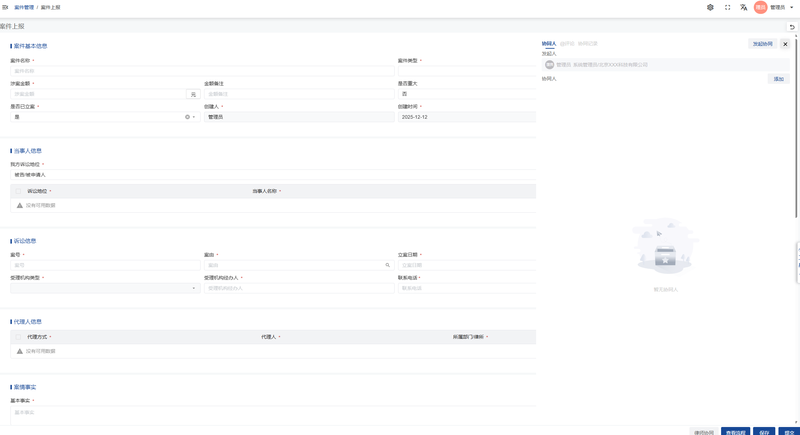
Task: Clear the 是否已立案 selection icon
Action: 187,117
